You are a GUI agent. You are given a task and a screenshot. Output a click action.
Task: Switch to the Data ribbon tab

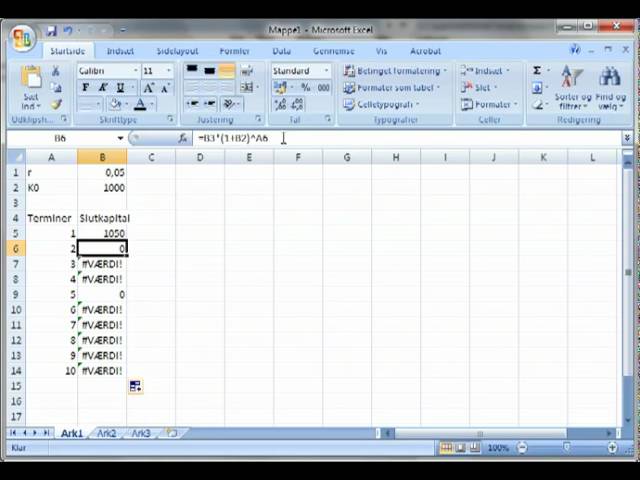(x=282, y=51)
